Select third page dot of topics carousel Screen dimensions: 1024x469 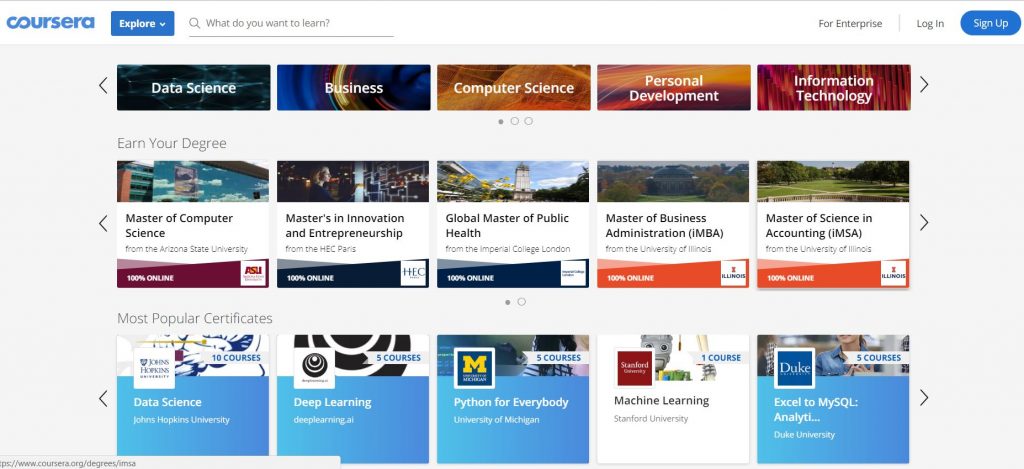click(x=528, y=121)
